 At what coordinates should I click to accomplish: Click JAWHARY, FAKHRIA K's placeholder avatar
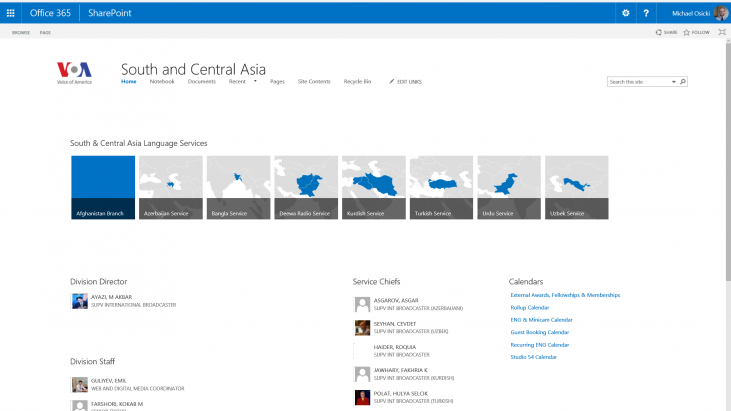pyautogui.click(x=362, y=374)
